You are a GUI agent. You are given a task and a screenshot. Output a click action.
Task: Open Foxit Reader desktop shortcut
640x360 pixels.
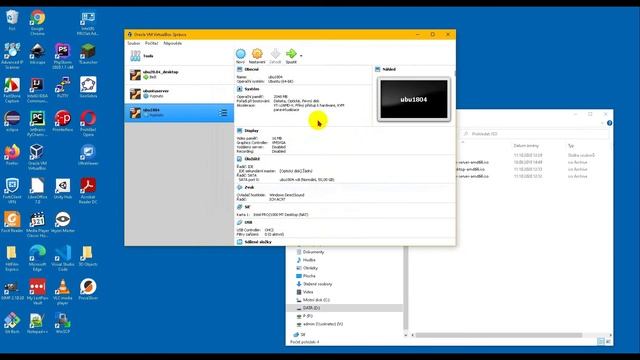click(x=12, y=222)
